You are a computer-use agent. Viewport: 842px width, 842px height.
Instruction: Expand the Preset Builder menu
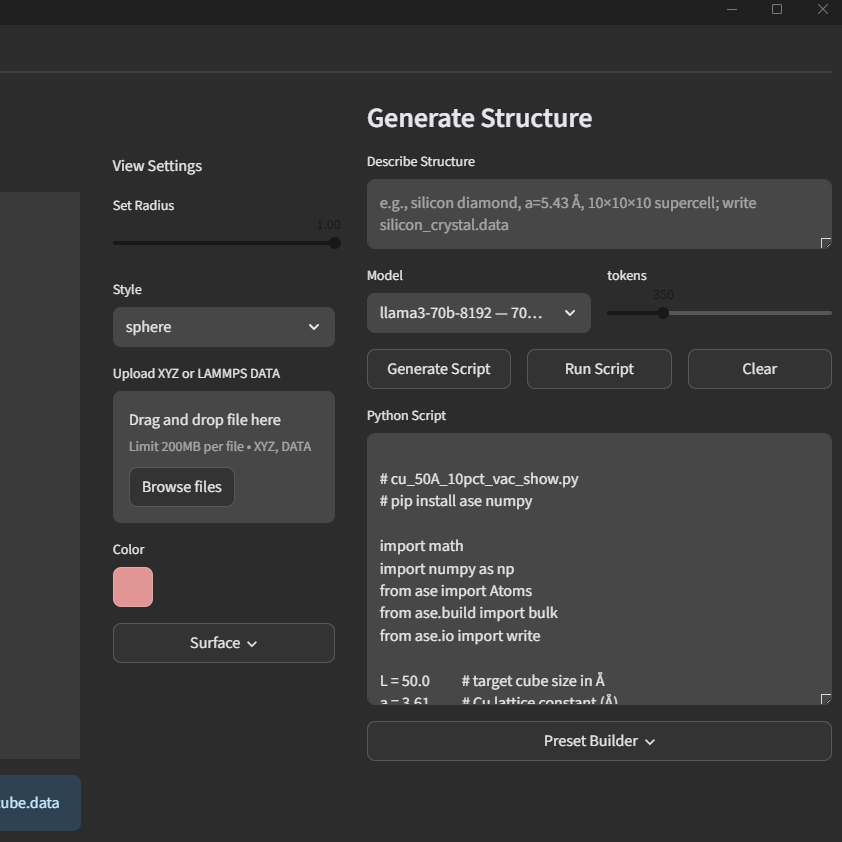(599, 741)
